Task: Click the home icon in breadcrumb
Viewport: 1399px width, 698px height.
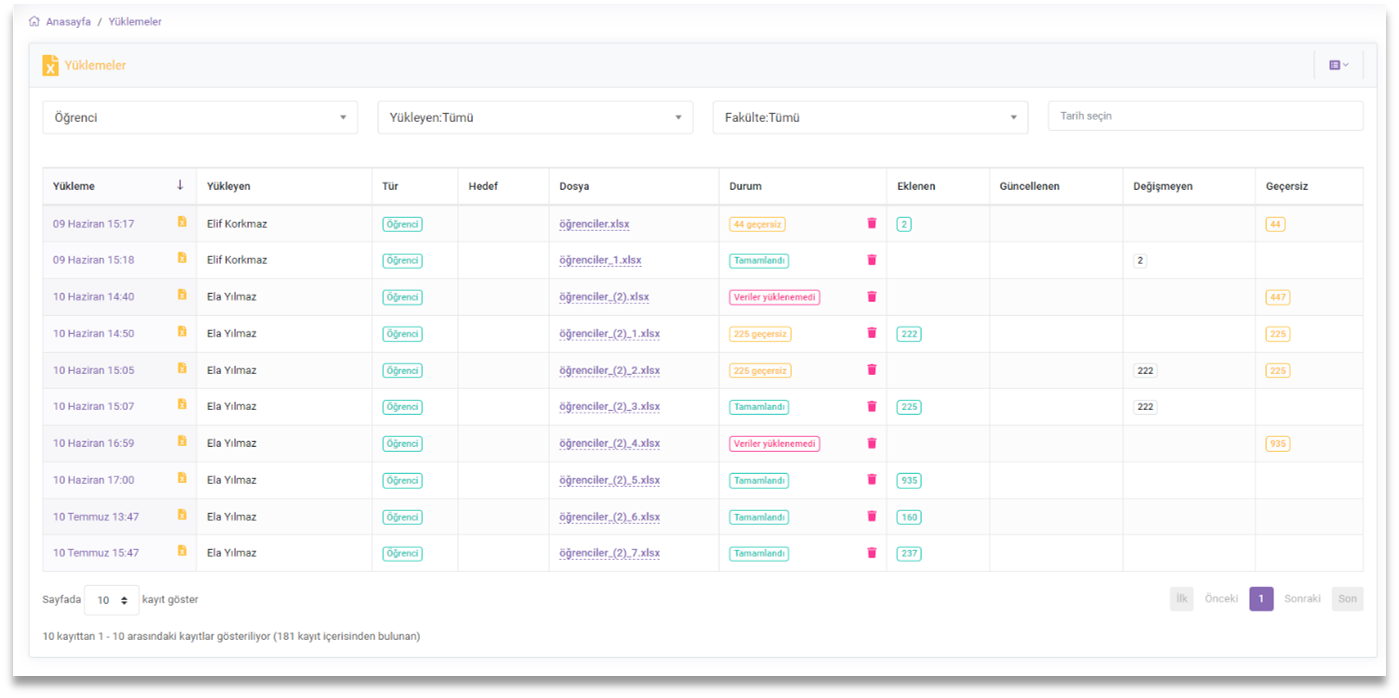Action: pos(35,21)
